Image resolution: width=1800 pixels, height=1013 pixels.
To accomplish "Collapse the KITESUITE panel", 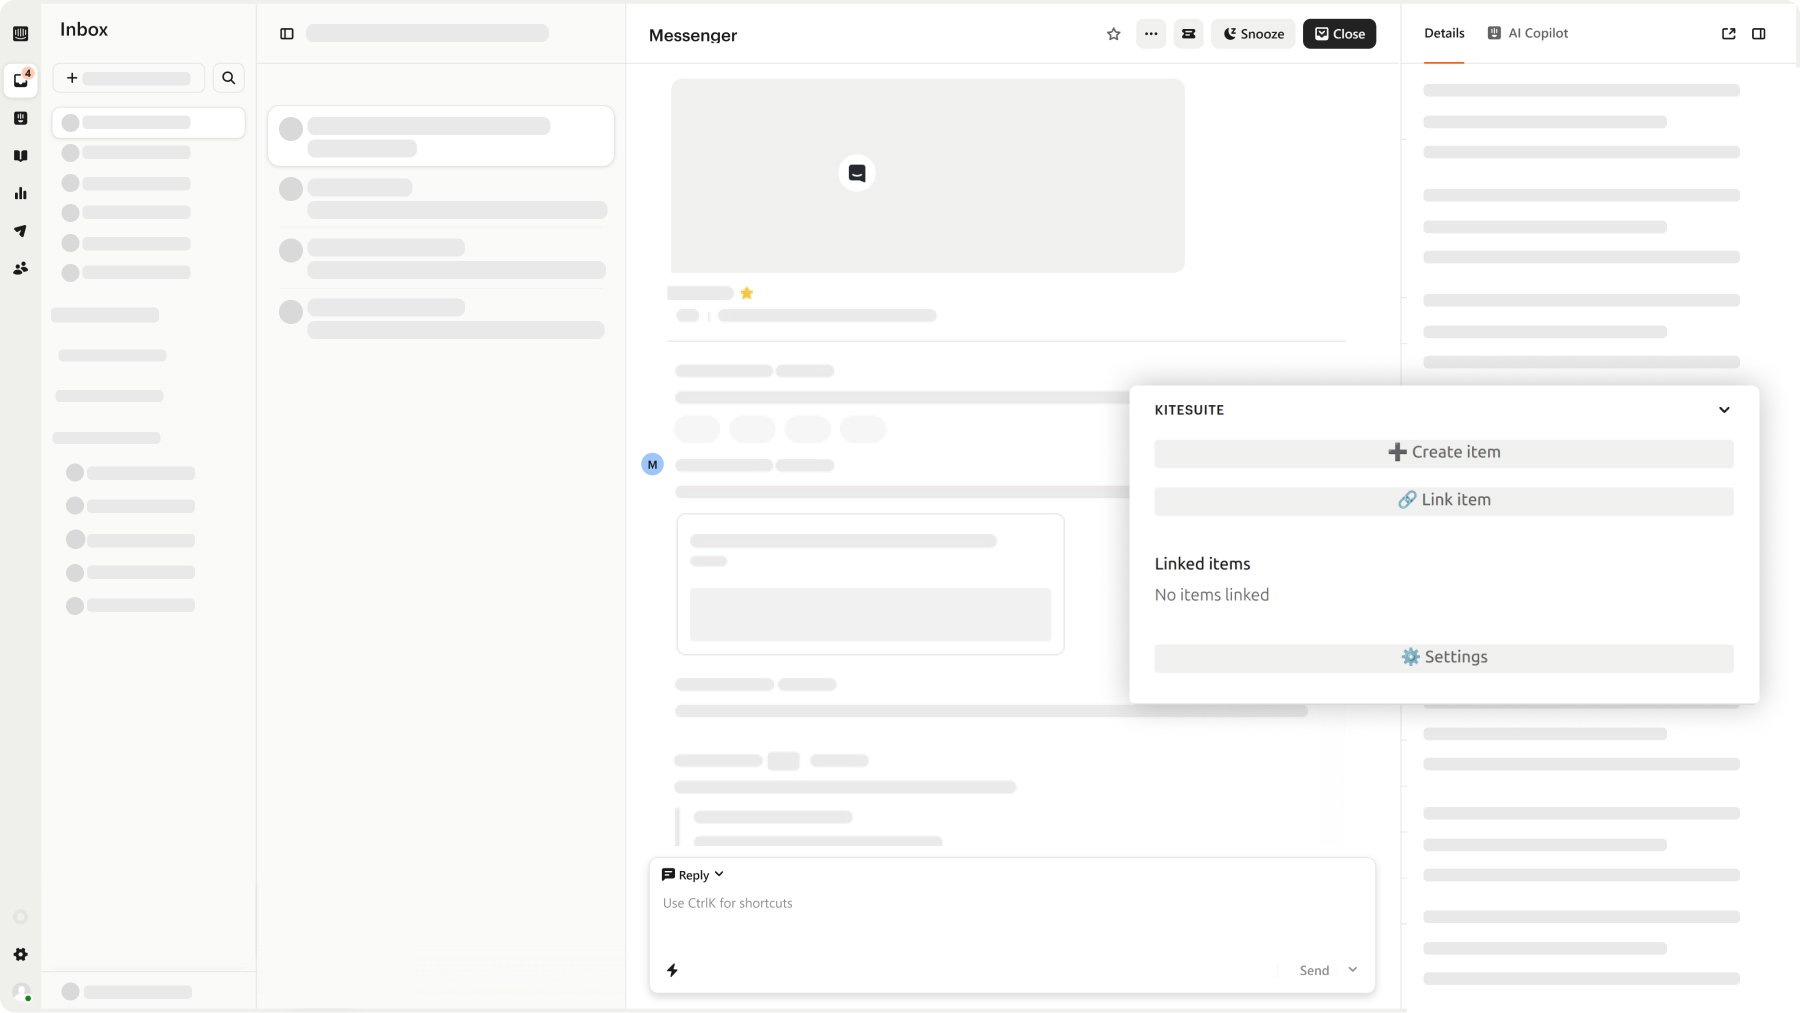I will point(1724,410).
